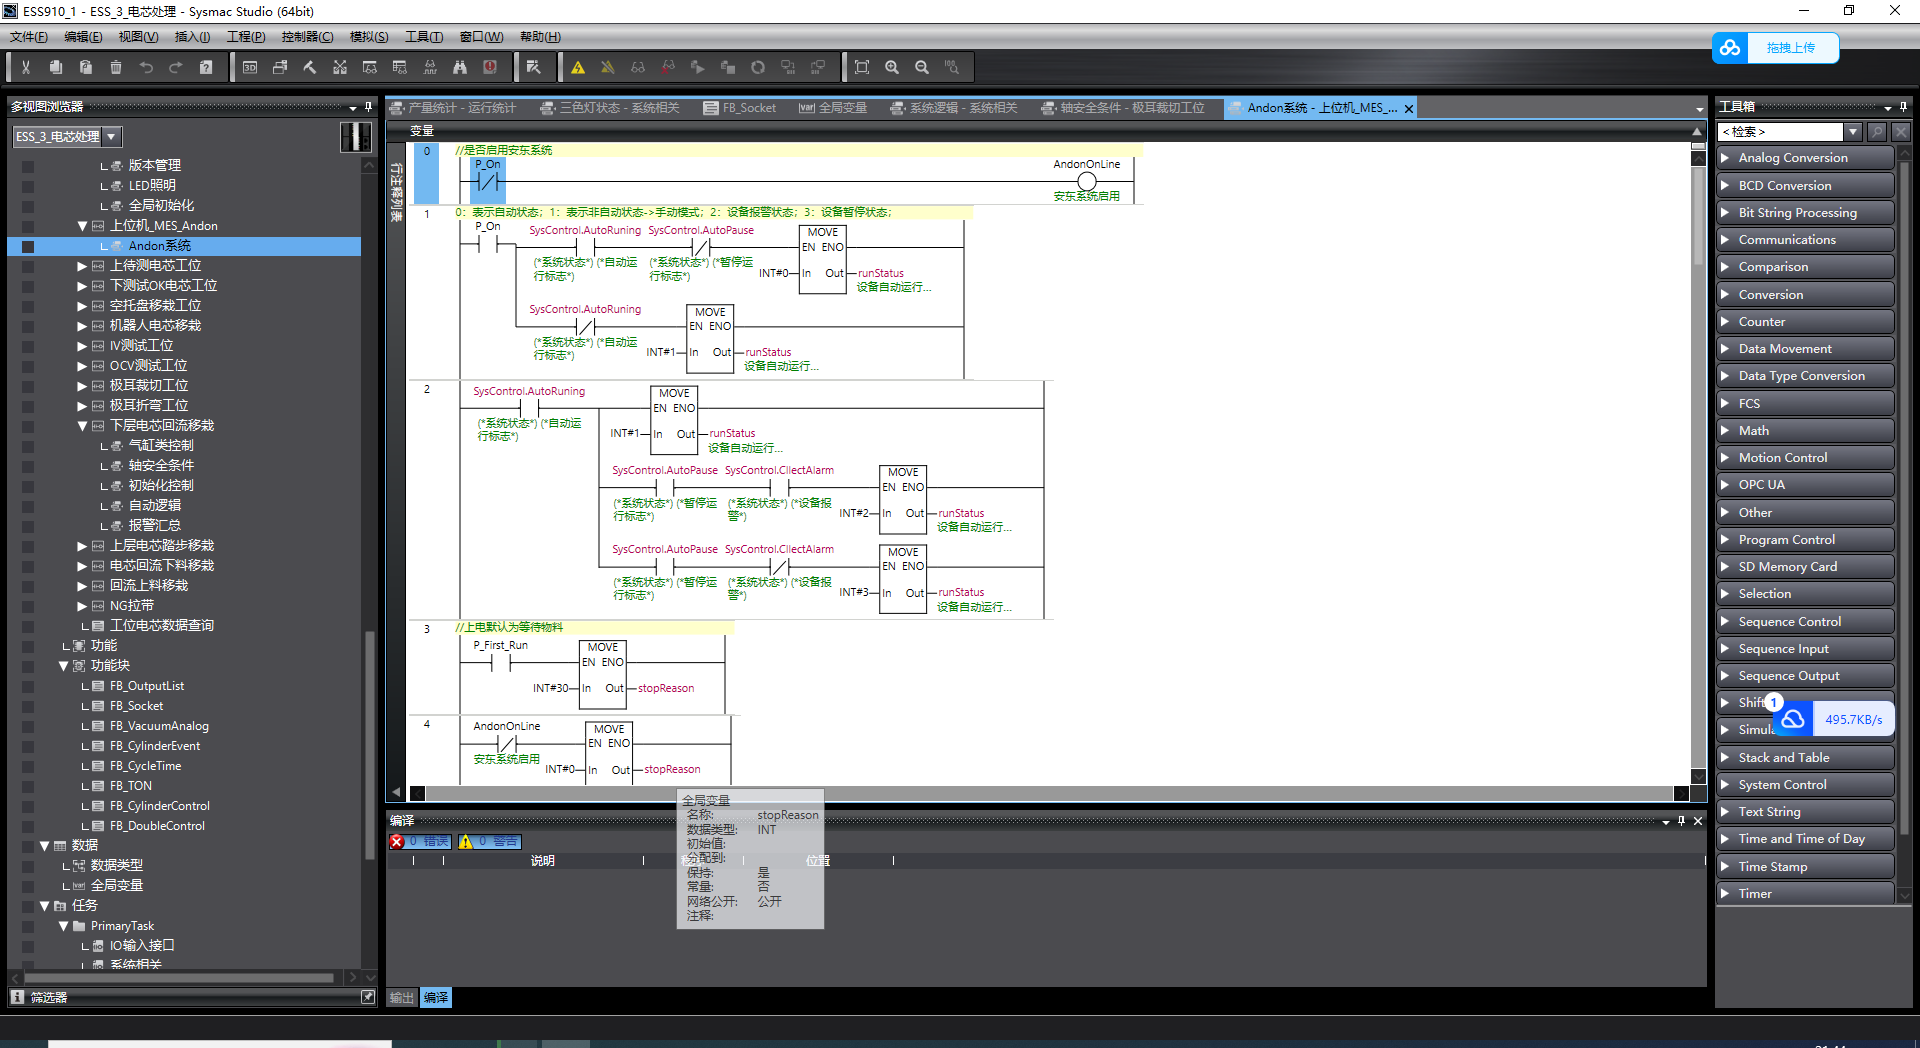The width and height of the screenshot is (1920, 1048).
Task: Click the Fit-to-window zoom icon
Action: (862, 67)
